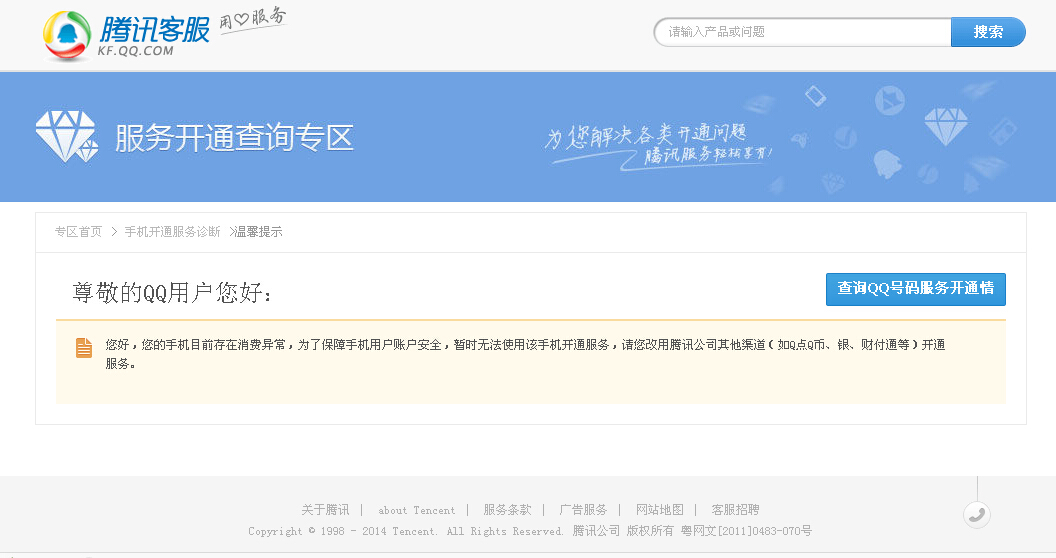The image size is (1056, 558).
Task: Select the 尊敬的QQ用户您好 heading
Action: point(172,293)
